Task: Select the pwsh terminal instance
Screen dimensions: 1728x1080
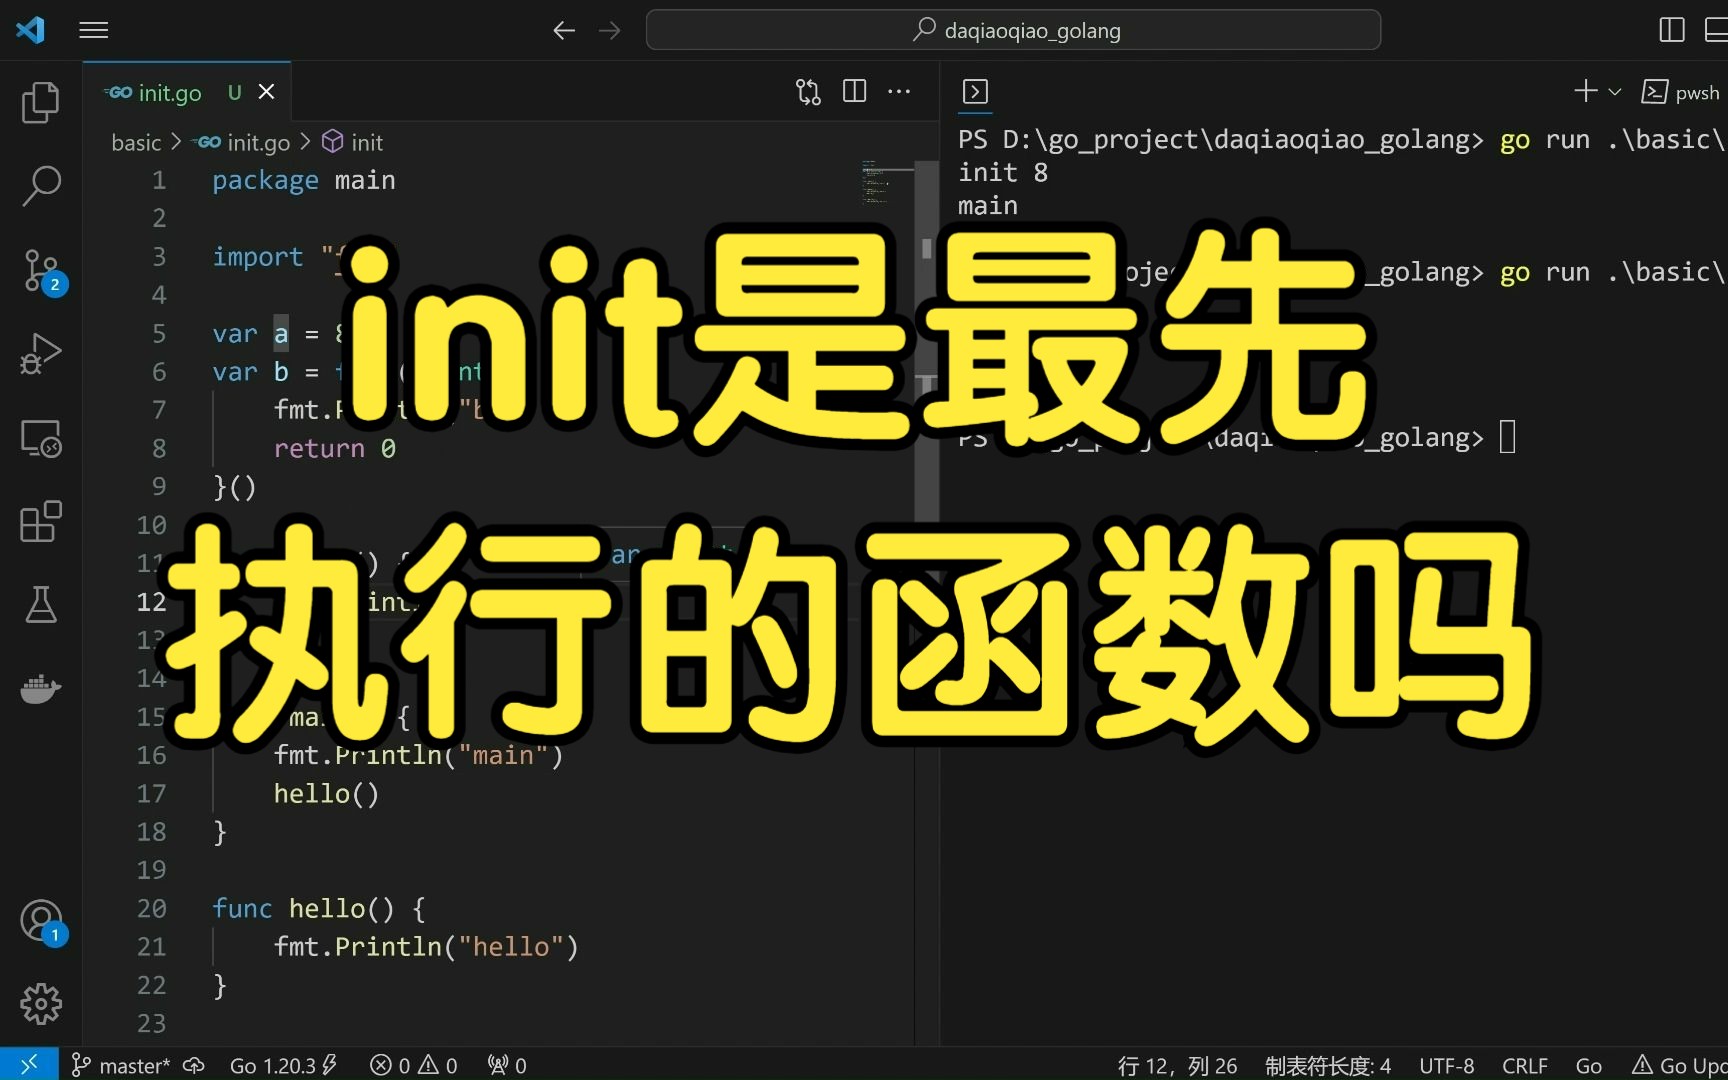Action: coord(1682,92)
